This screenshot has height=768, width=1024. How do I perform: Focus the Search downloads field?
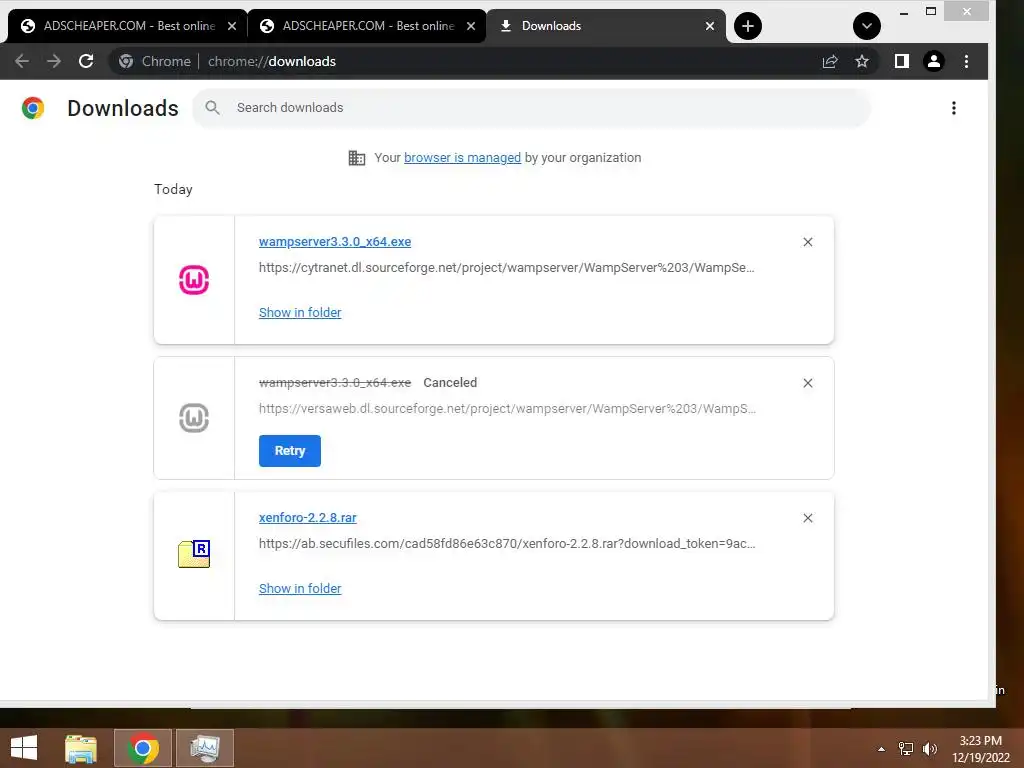pyautogui.click(x=532, y=108)
